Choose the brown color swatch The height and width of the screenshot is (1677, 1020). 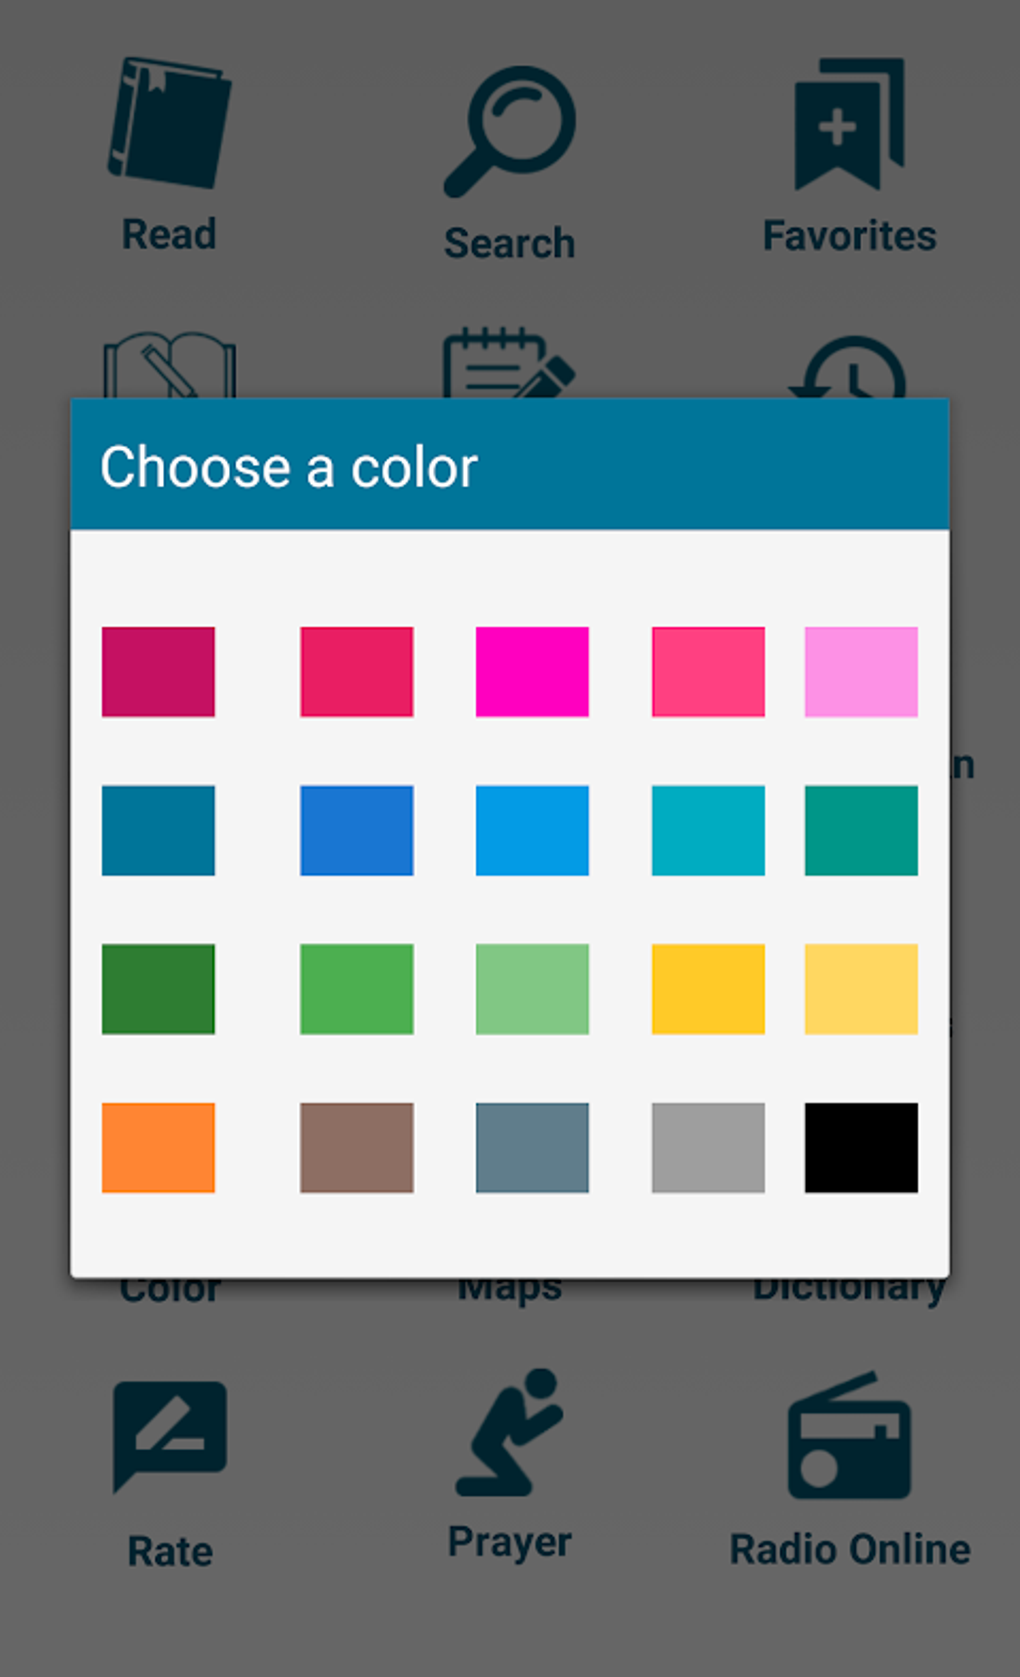click(x=357, y=1147)
